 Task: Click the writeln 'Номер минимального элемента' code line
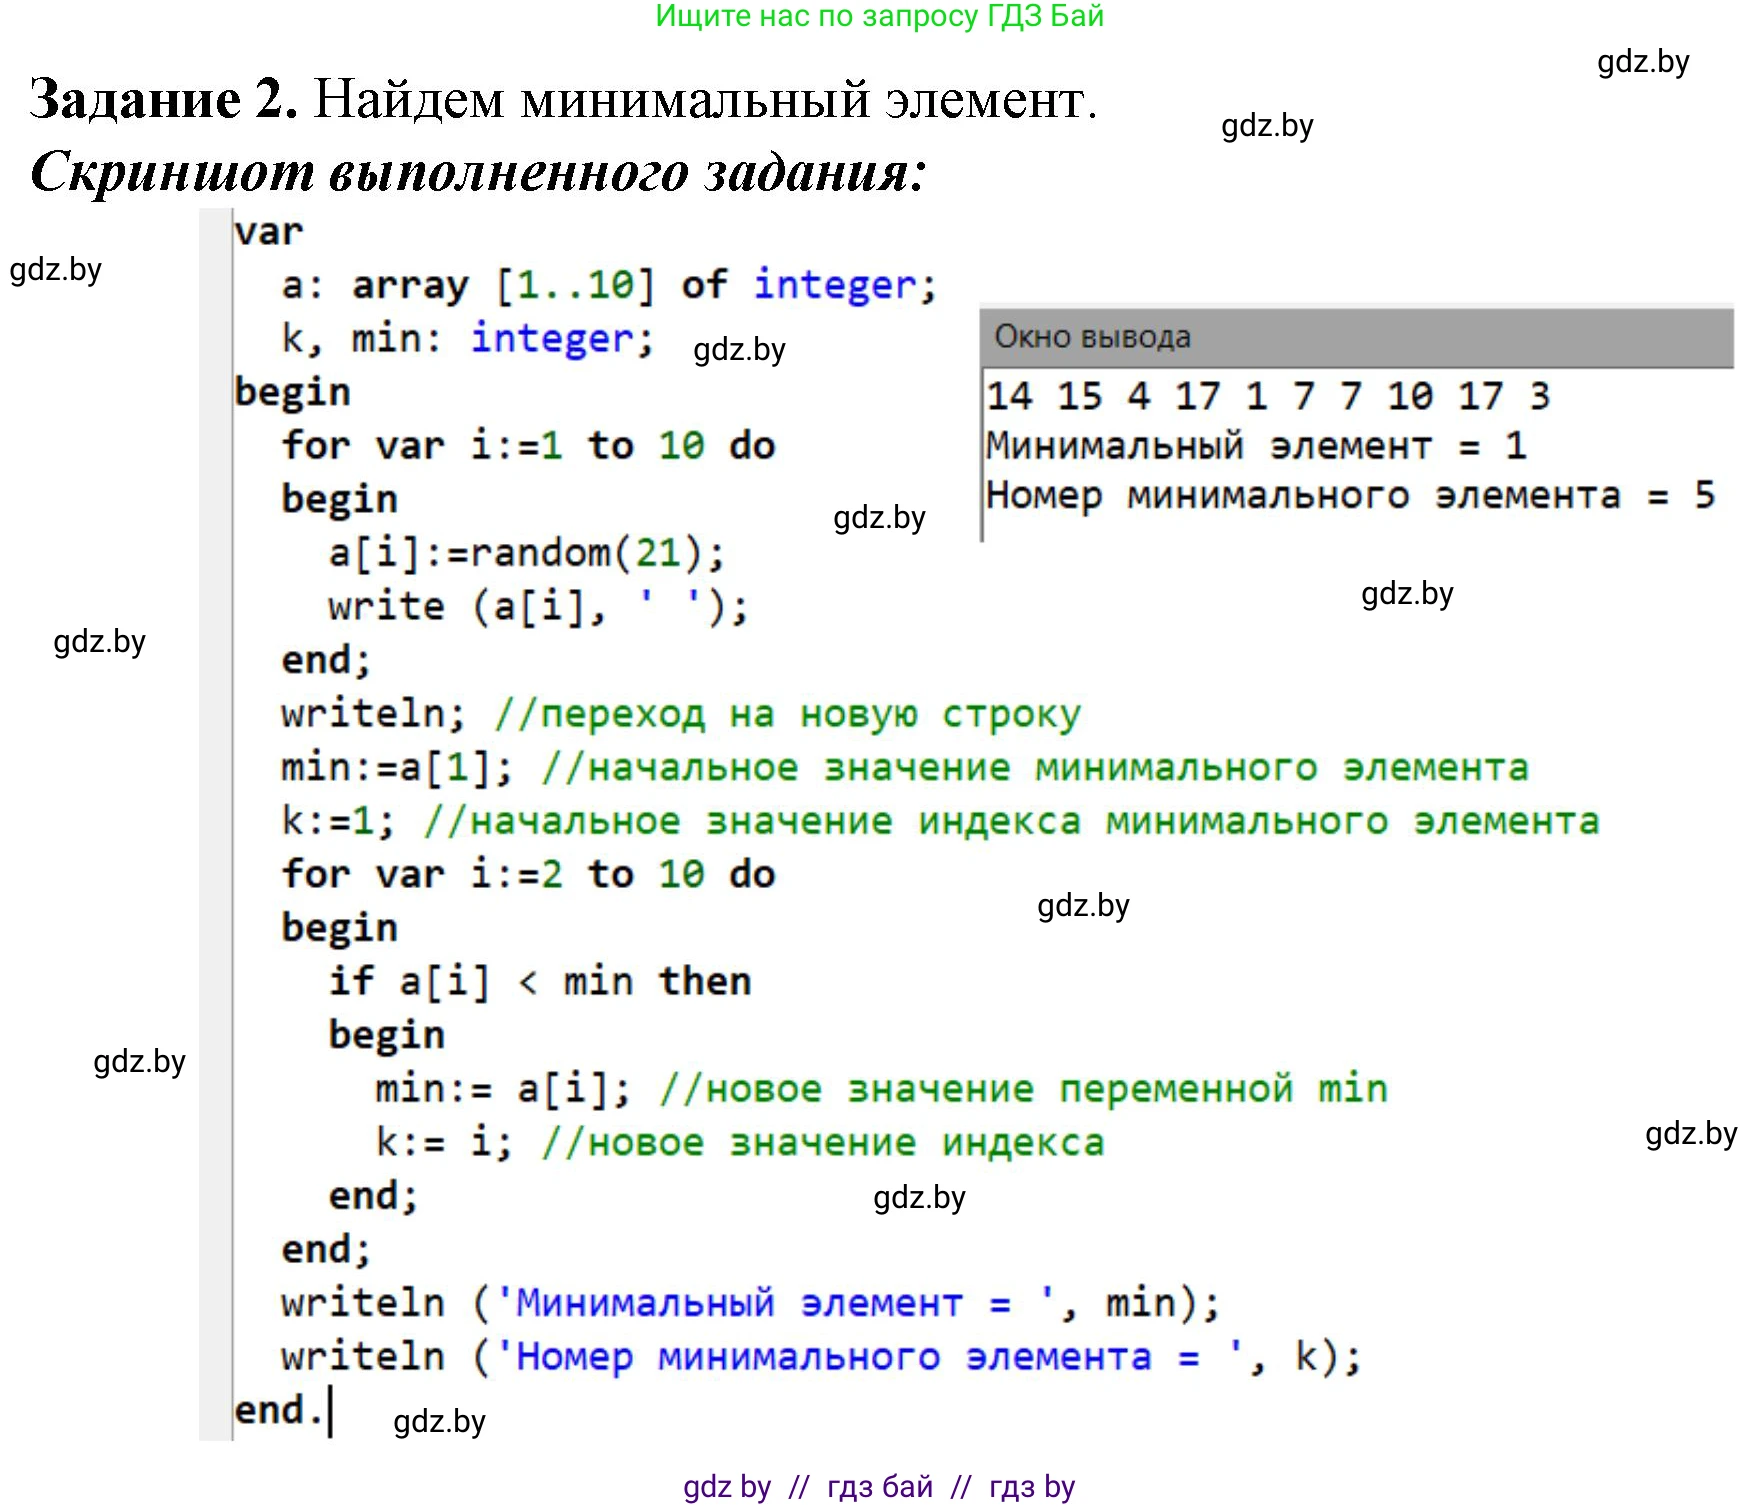tap(820, 1357)
